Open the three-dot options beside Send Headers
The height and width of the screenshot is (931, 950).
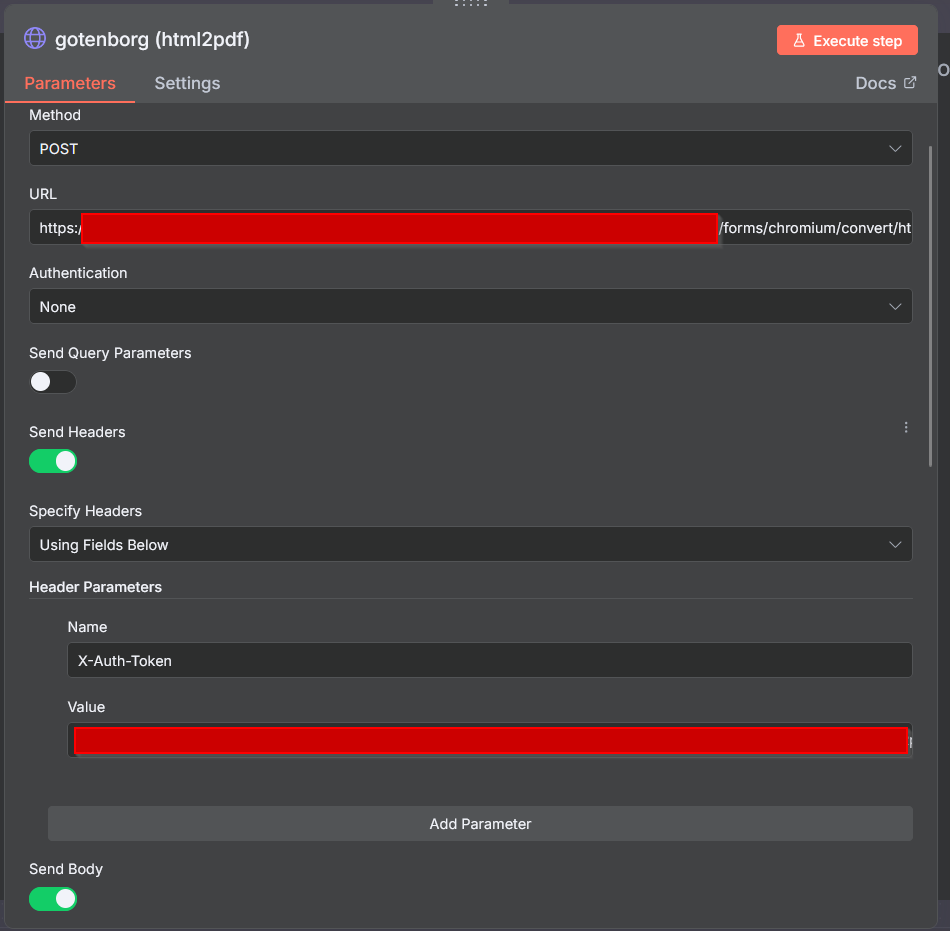coord(906,428)
